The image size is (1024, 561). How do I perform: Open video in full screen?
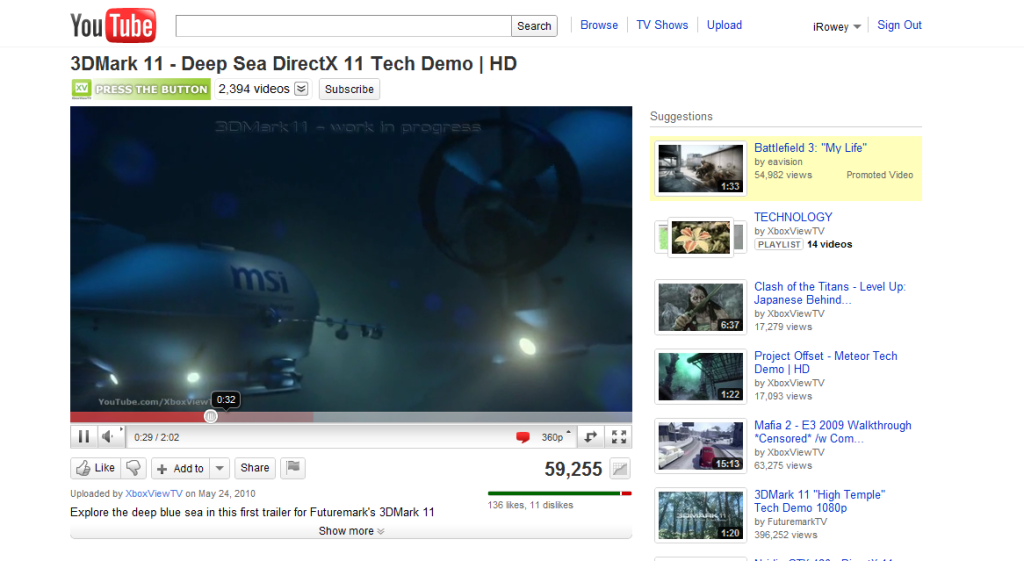[x=618, y=437]
